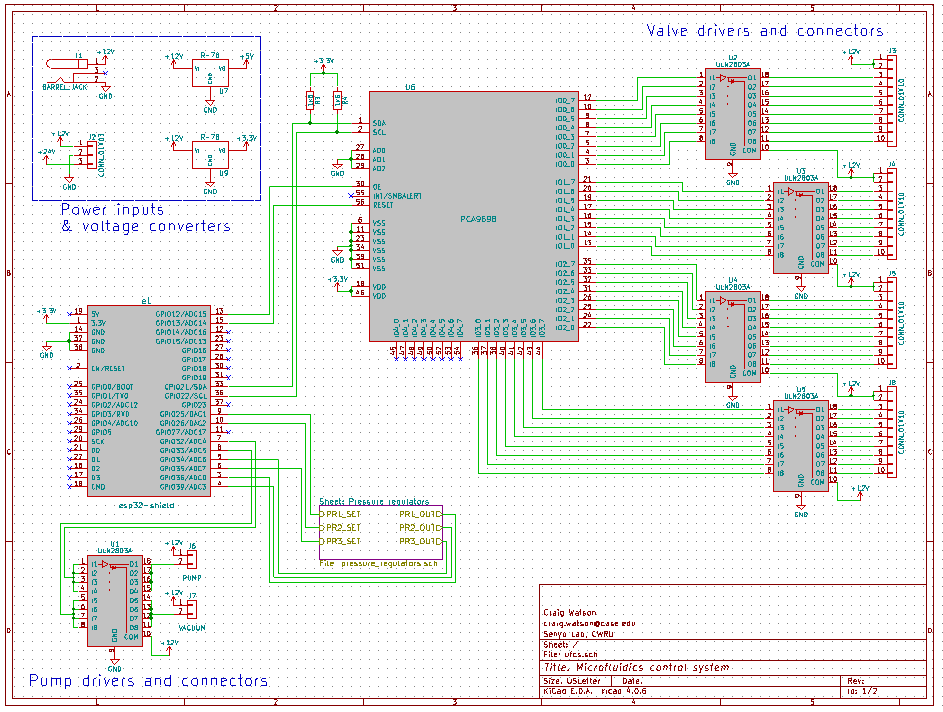Screen dimensions: 943x712
Task: Open the Pressure regulators hierarchical sheet
Action: coord(380,531)
